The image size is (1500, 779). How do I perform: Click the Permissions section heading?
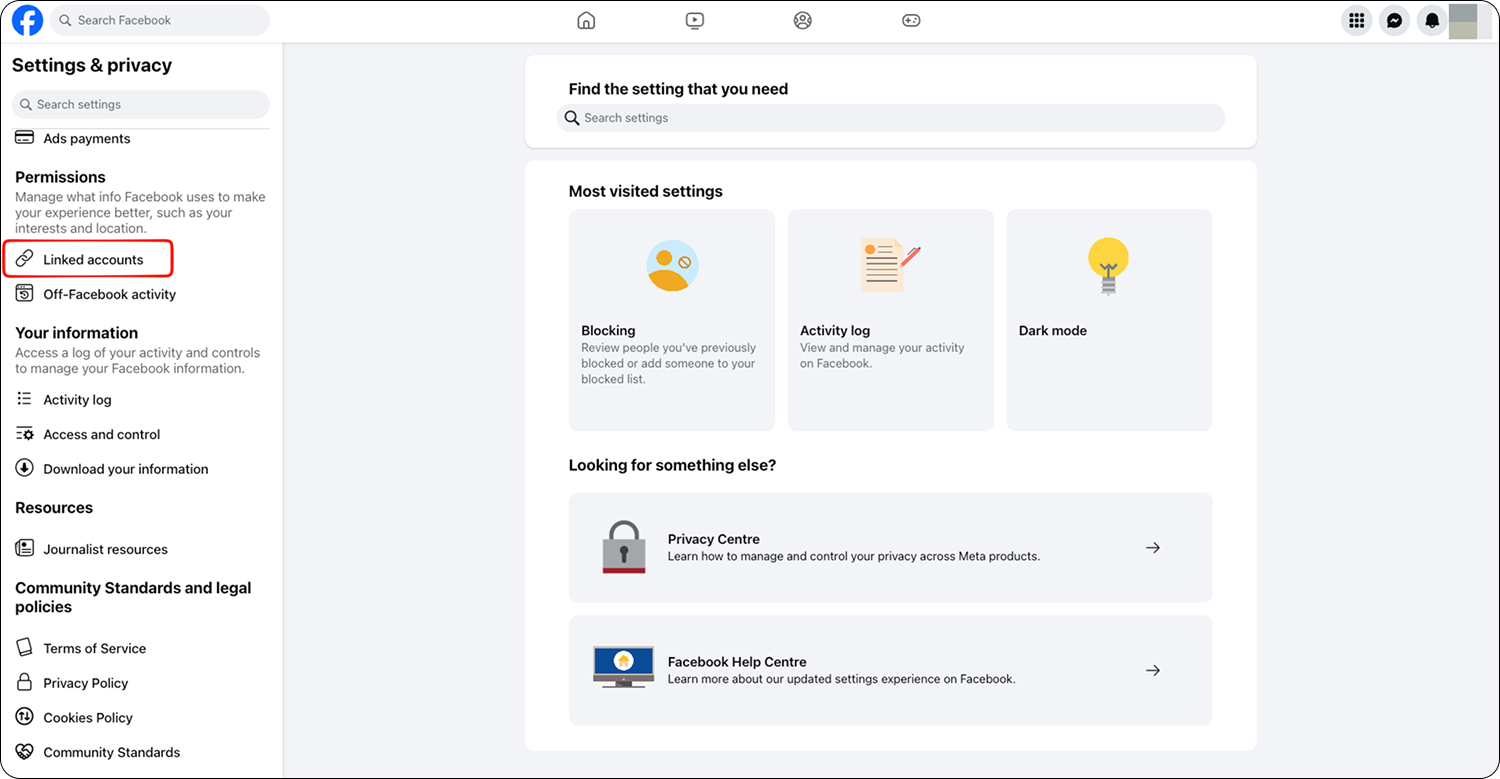60,177
